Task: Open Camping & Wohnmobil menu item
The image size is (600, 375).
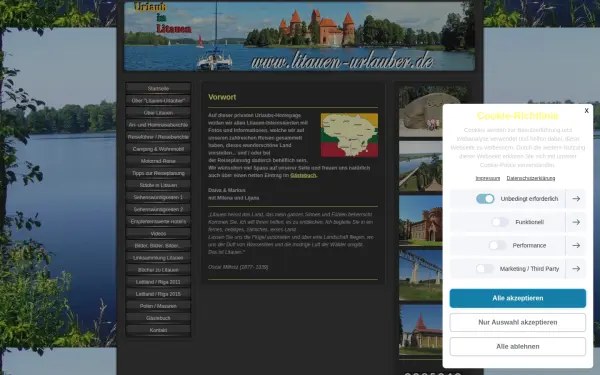Action: click(x=158, y=149)
